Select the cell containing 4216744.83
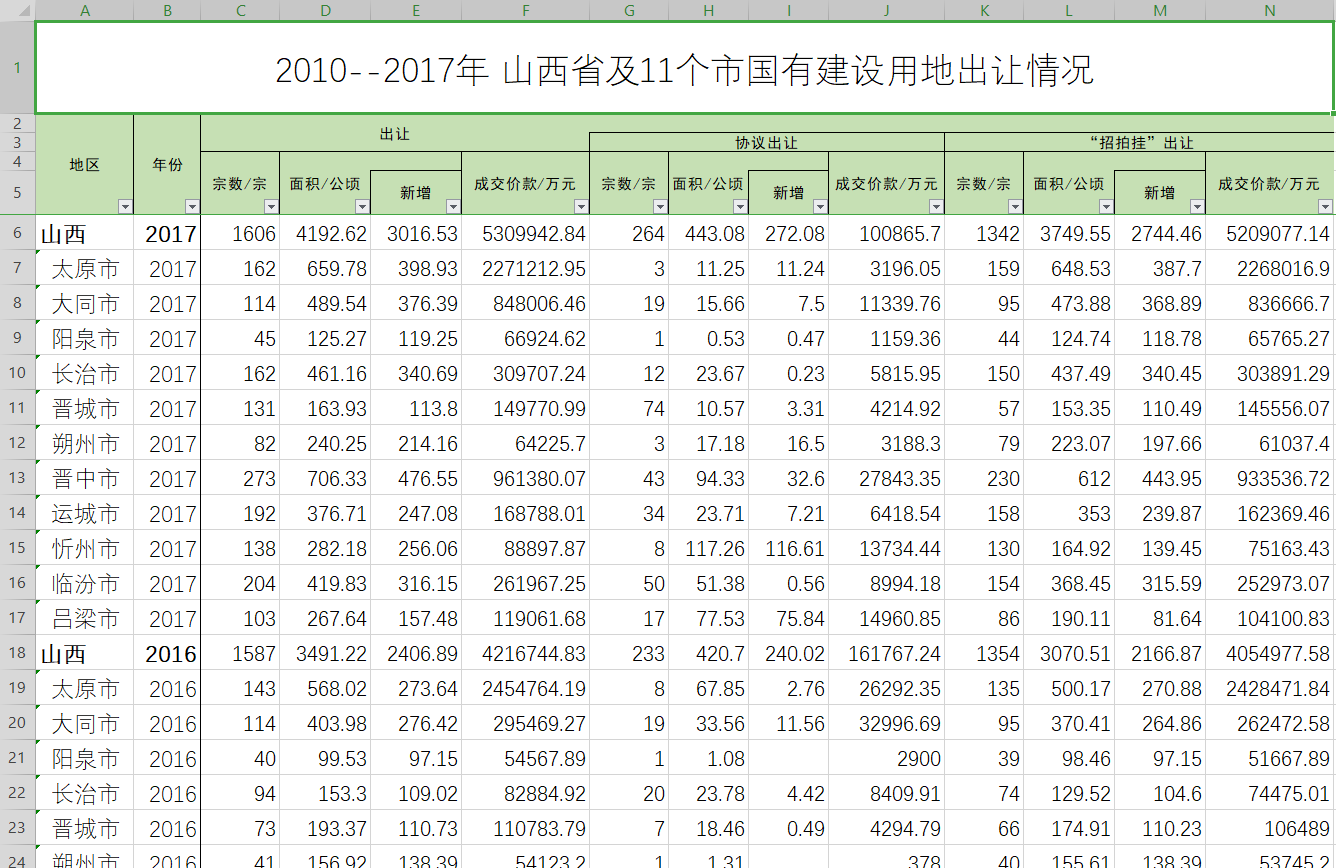1336x868 pixels. click(x=525, y=654)
